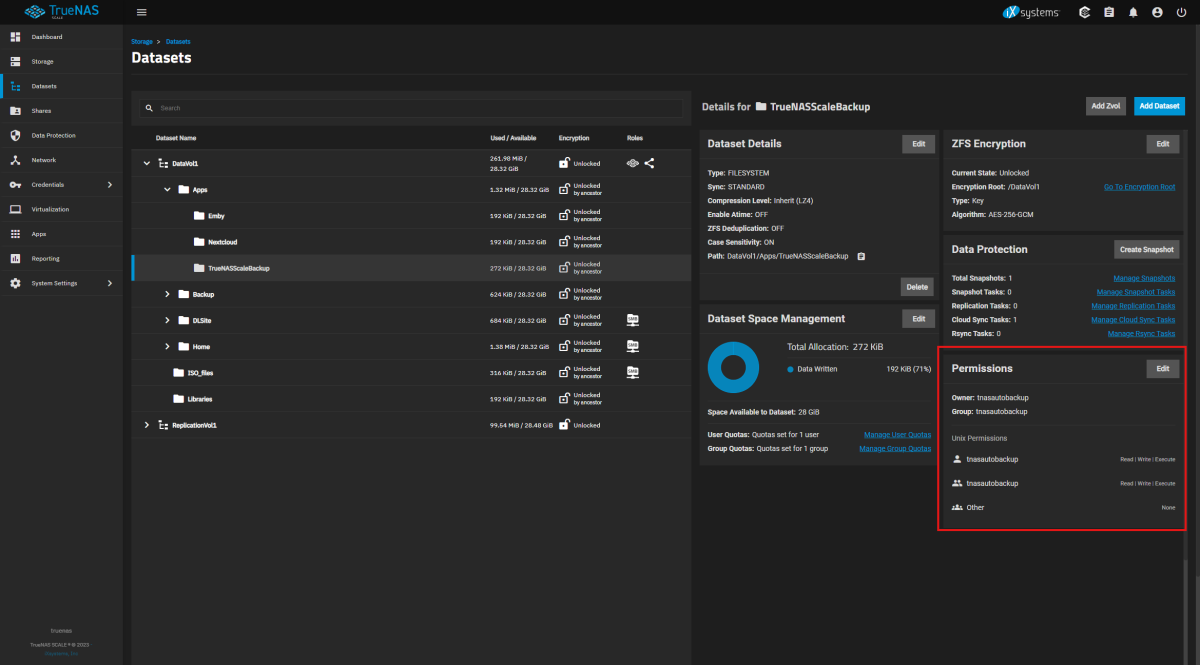Open the jobs clipboard icon
This screenshot has width=1200, height=665.
click(x=1109, y=12)
